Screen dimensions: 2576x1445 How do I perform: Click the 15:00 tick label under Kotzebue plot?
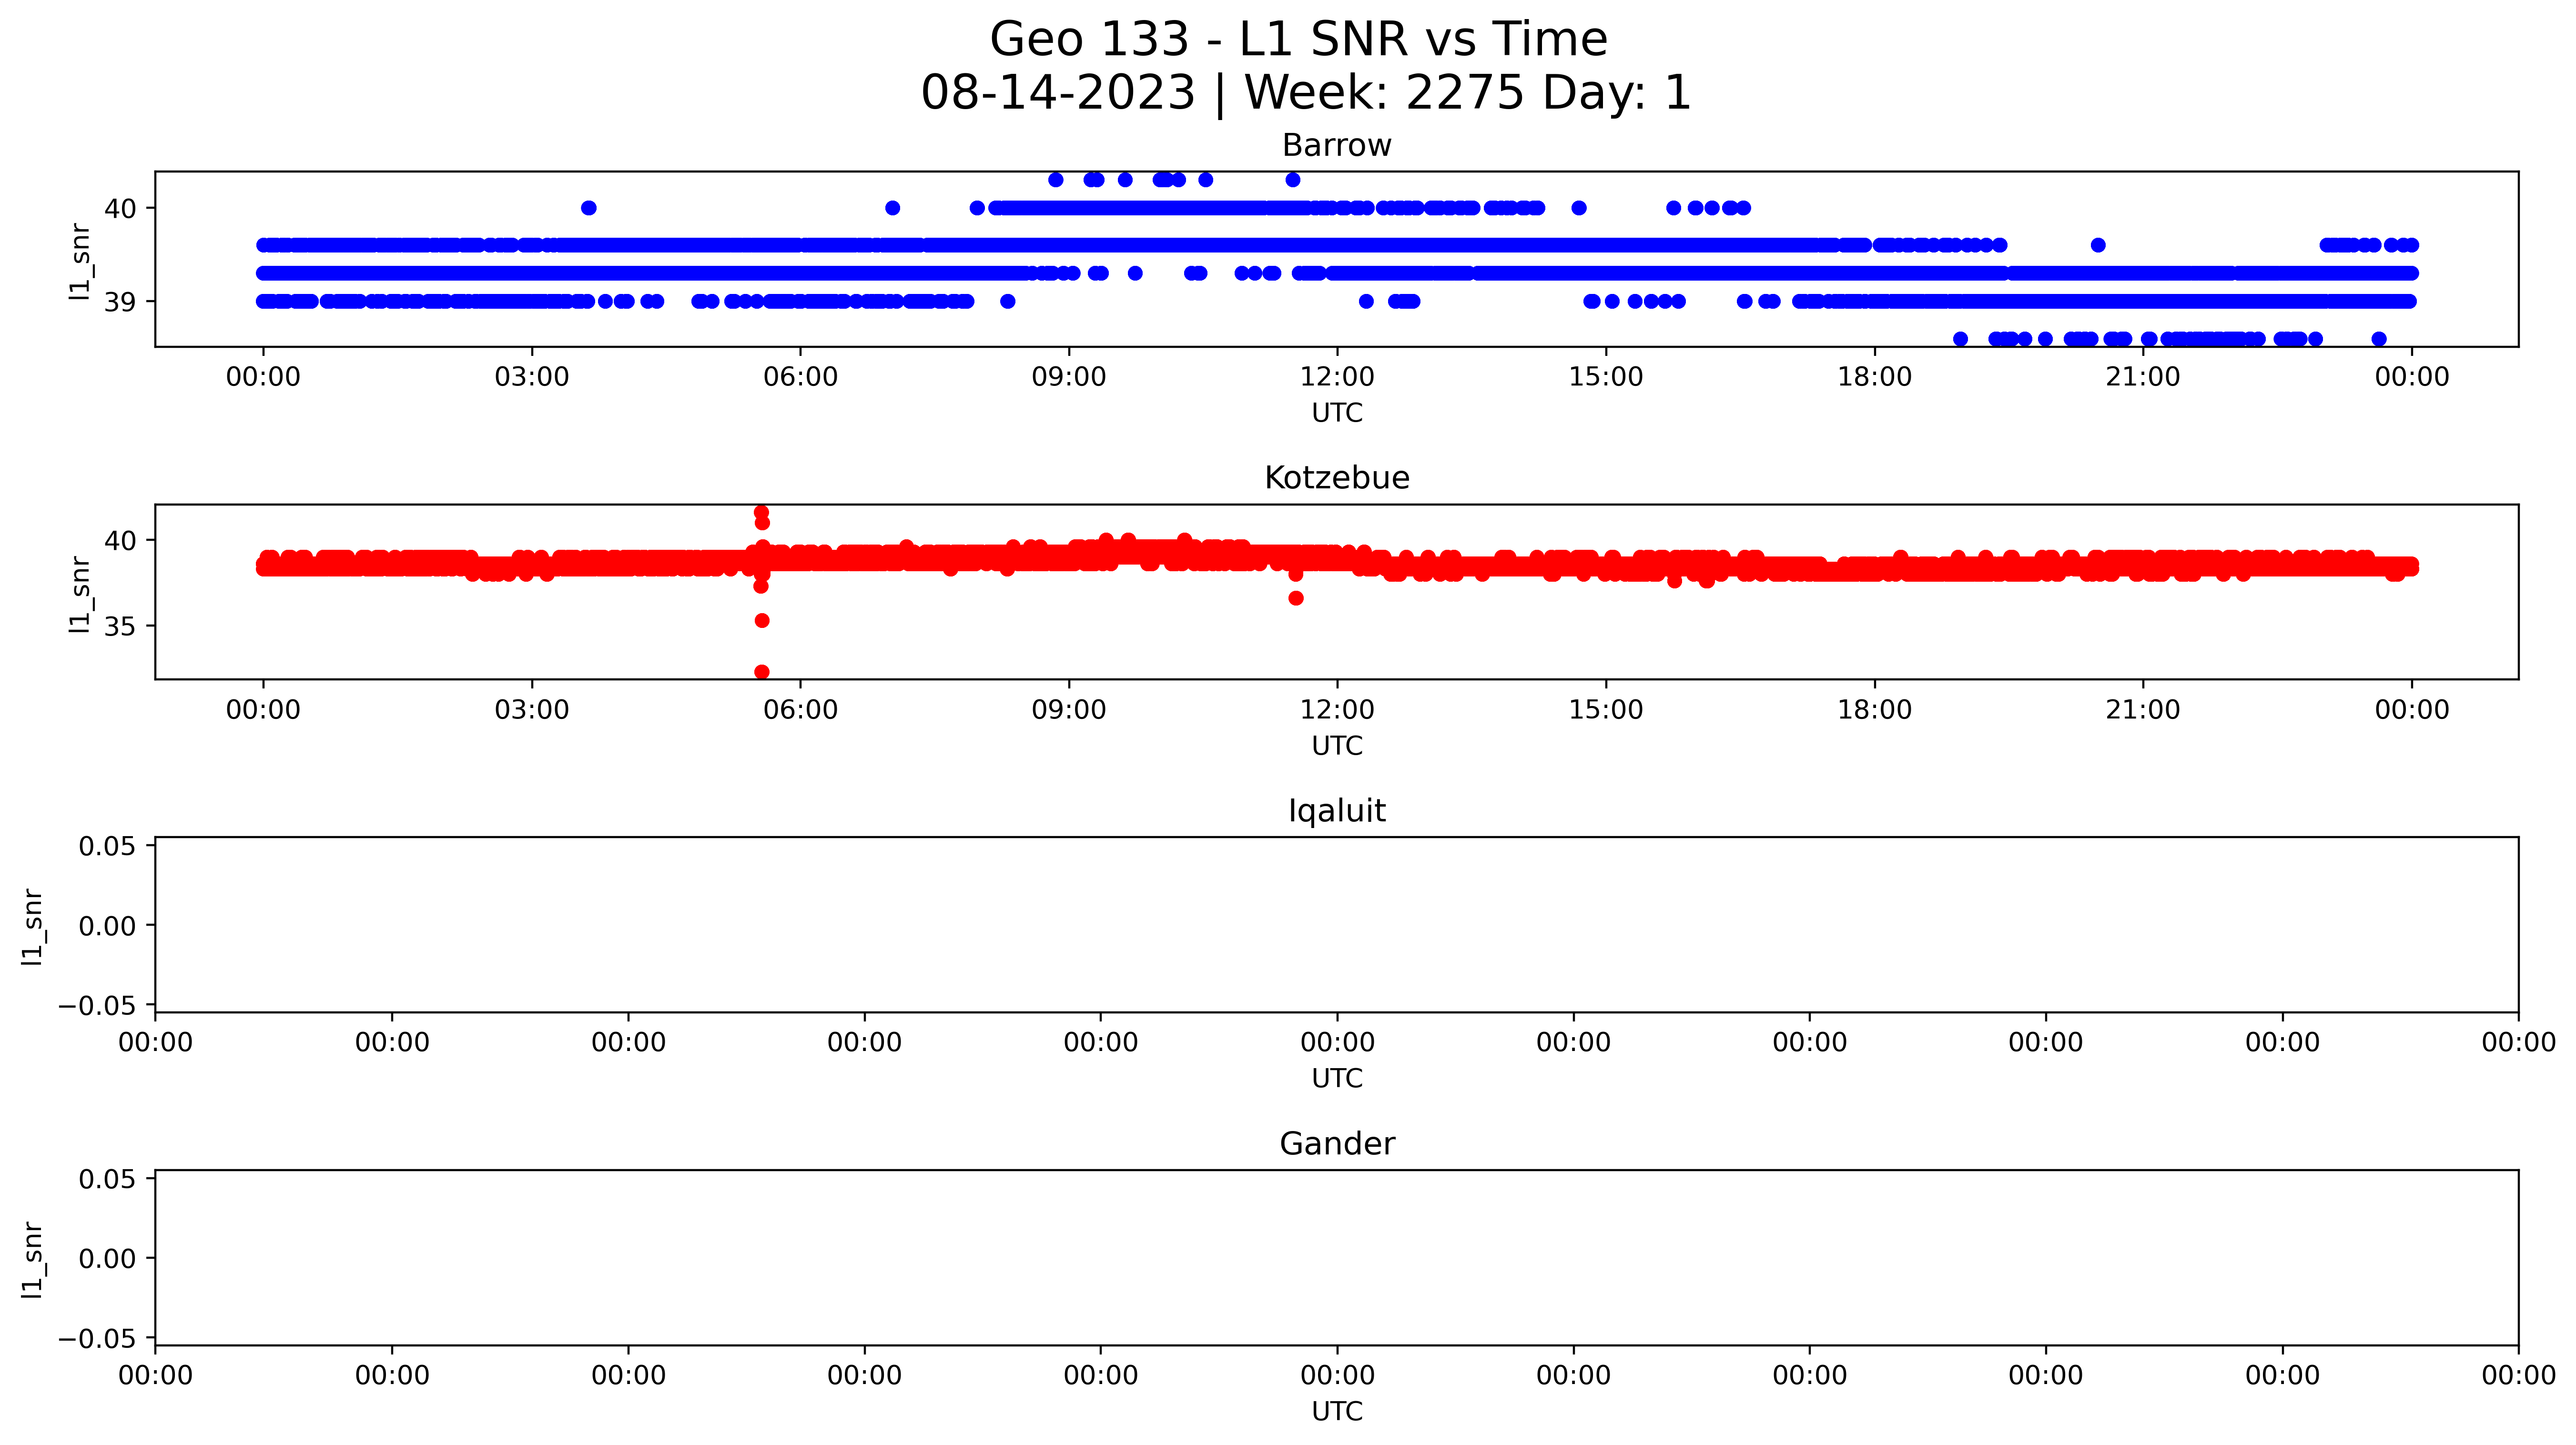pyautogui.click(x=1606, y=711)
